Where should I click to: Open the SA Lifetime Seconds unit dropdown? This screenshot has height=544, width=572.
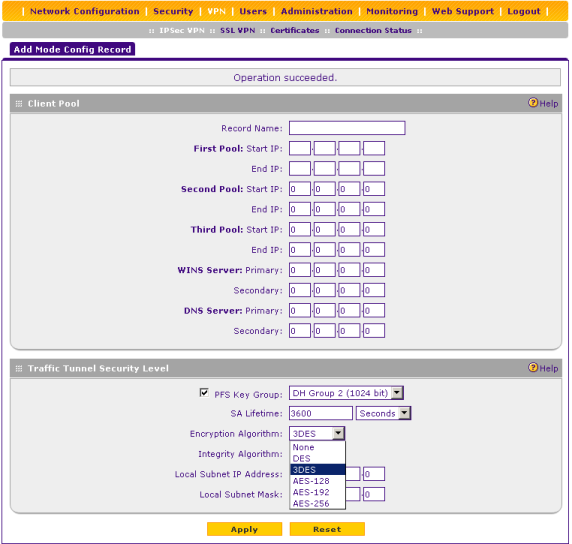(404, 413)
